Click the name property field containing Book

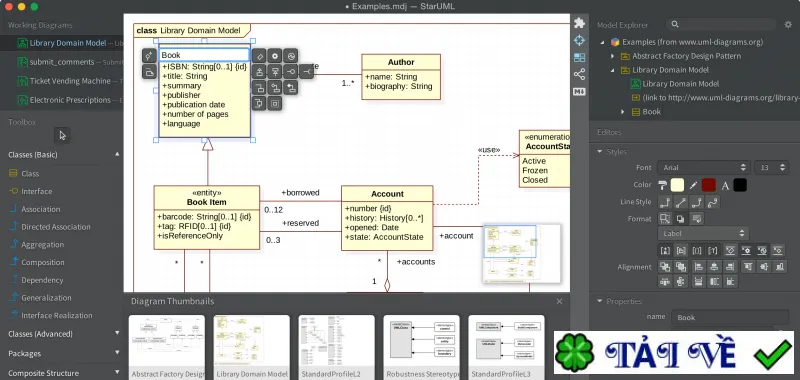[730, 317]
